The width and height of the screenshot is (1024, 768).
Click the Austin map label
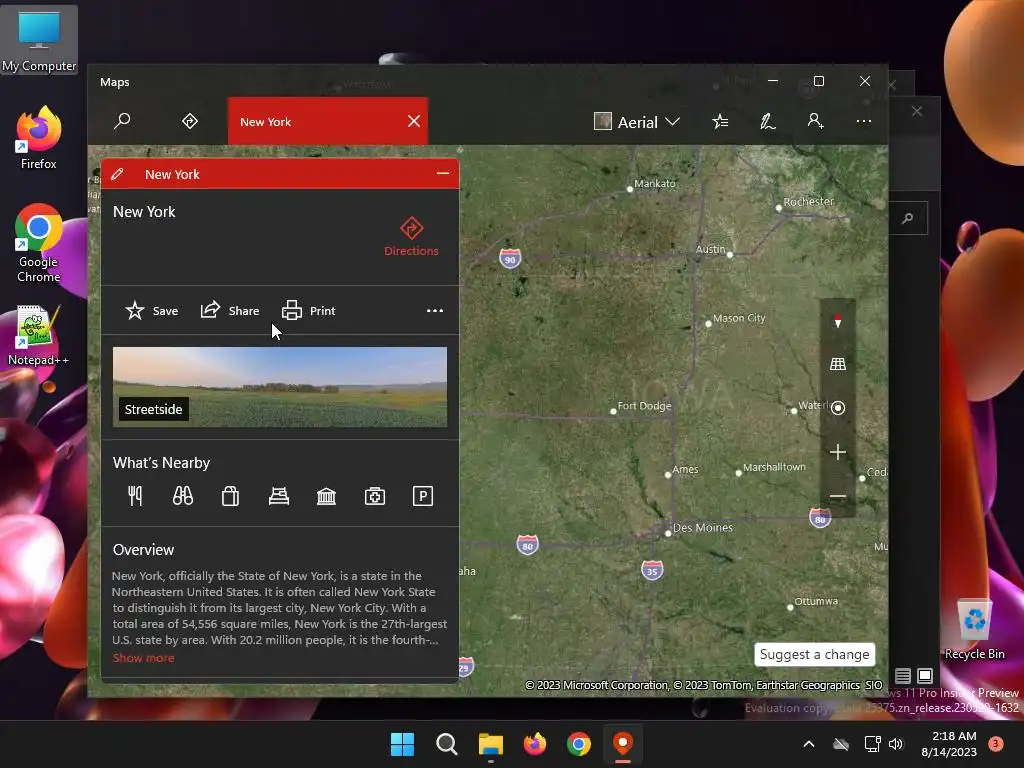click(x=711, y=249)
